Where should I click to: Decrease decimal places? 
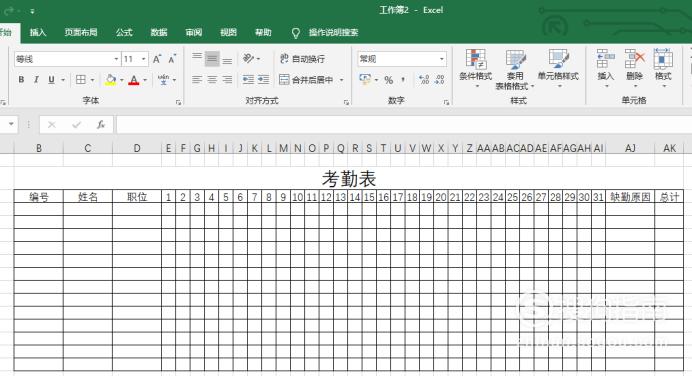tap(440, 79)
